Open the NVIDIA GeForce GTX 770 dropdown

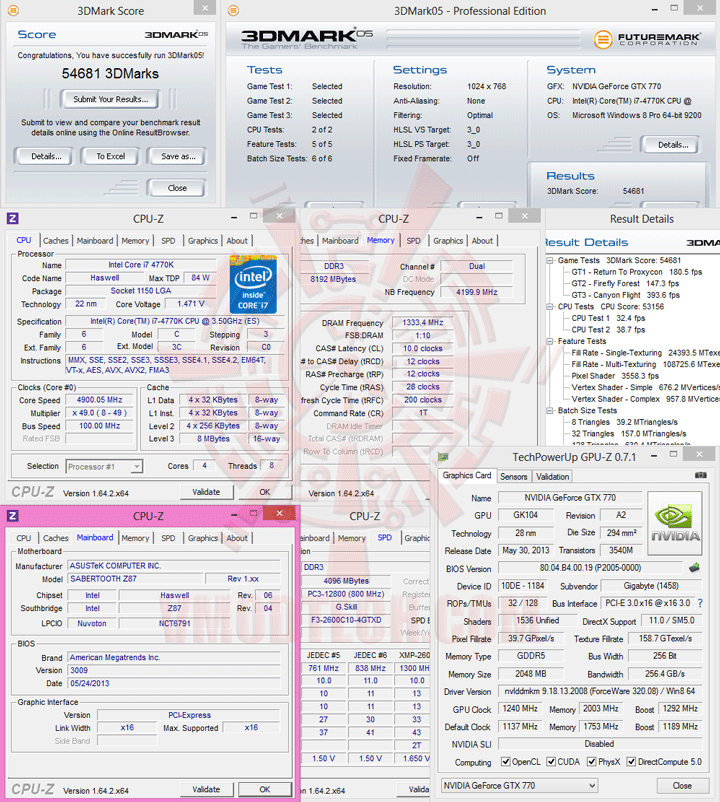[520, 785]
